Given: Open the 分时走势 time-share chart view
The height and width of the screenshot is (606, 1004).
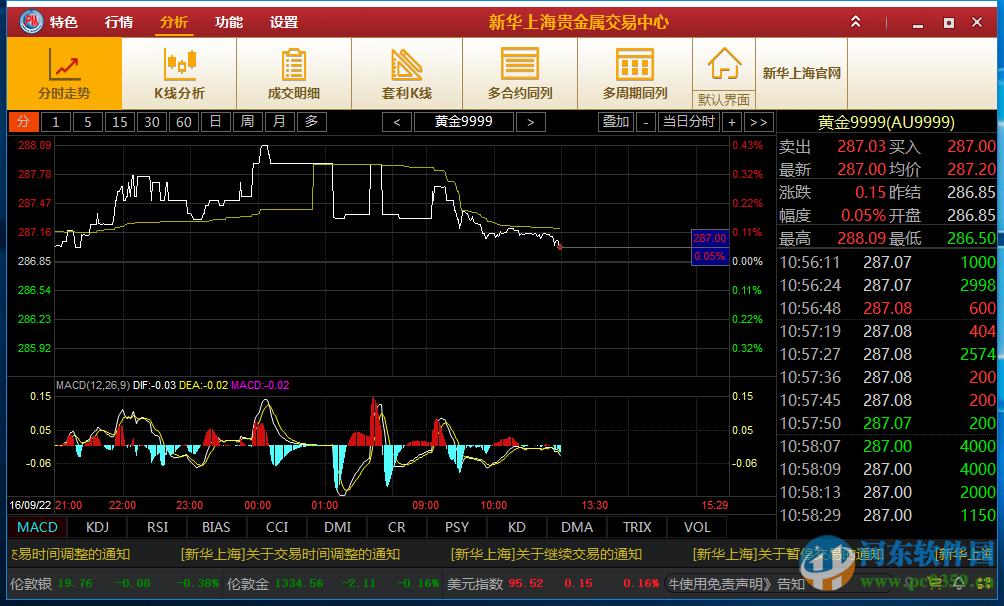Looking at the screenshot, I should (64, 73).
